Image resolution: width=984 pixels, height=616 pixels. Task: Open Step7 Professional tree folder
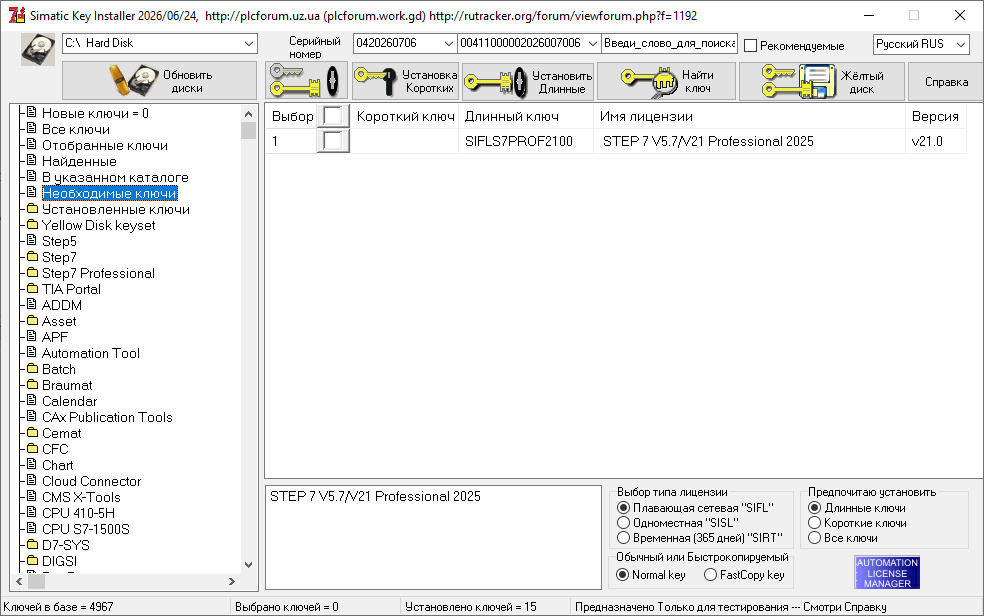point(99,273)
